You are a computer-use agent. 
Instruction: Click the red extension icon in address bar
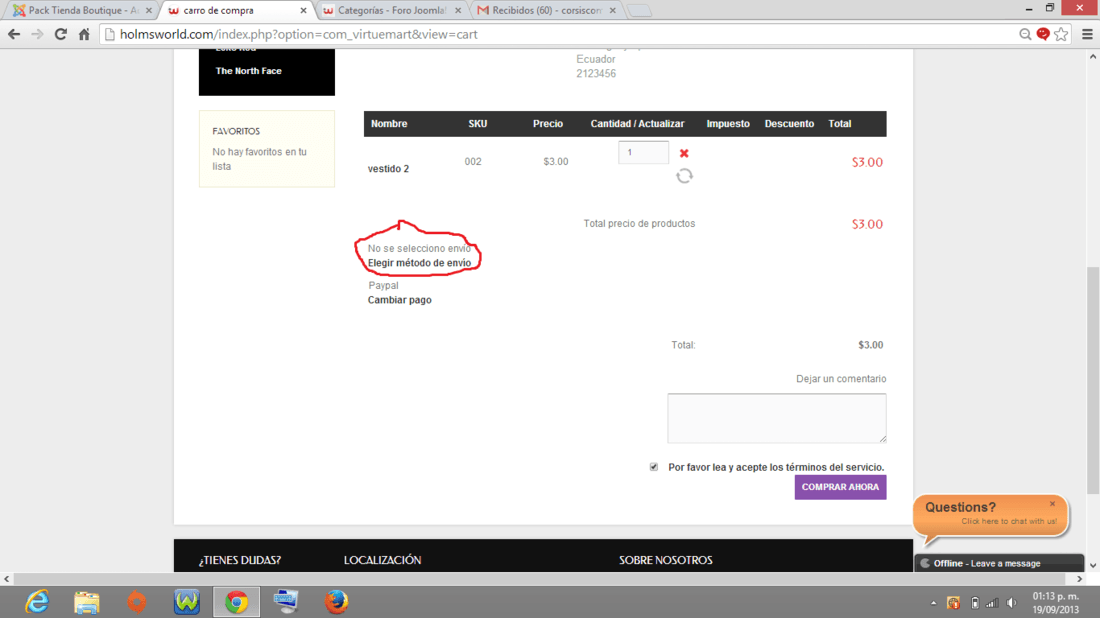point(1043,34)
